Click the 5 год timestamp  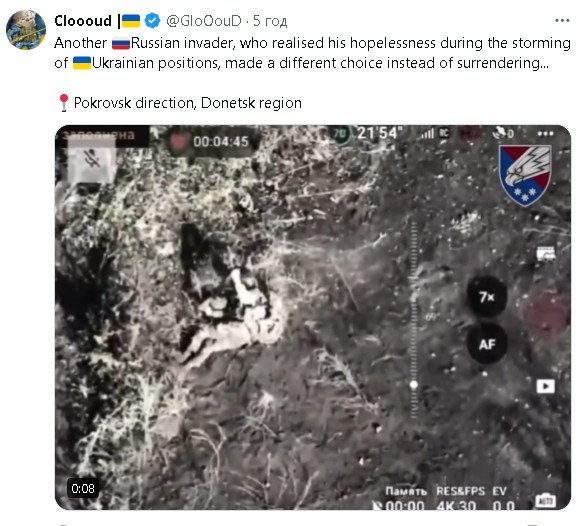click(x=270, y=21)
